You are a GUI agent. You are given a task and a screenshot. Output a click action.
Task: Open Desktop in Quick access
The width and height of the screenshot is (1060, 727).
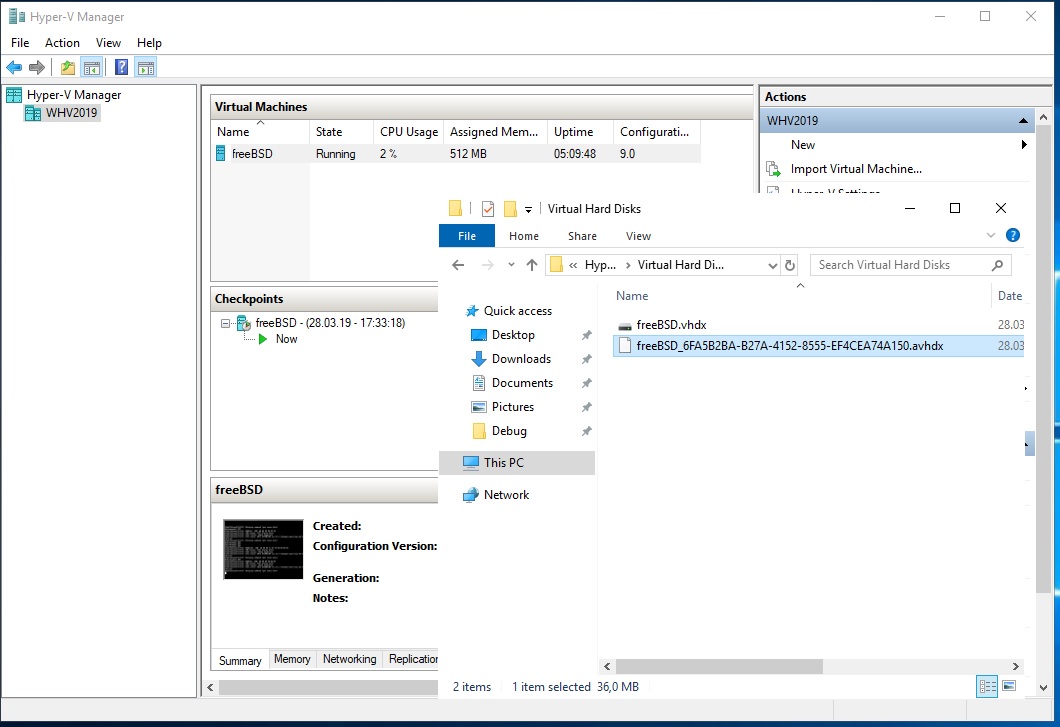pos(513,335)
